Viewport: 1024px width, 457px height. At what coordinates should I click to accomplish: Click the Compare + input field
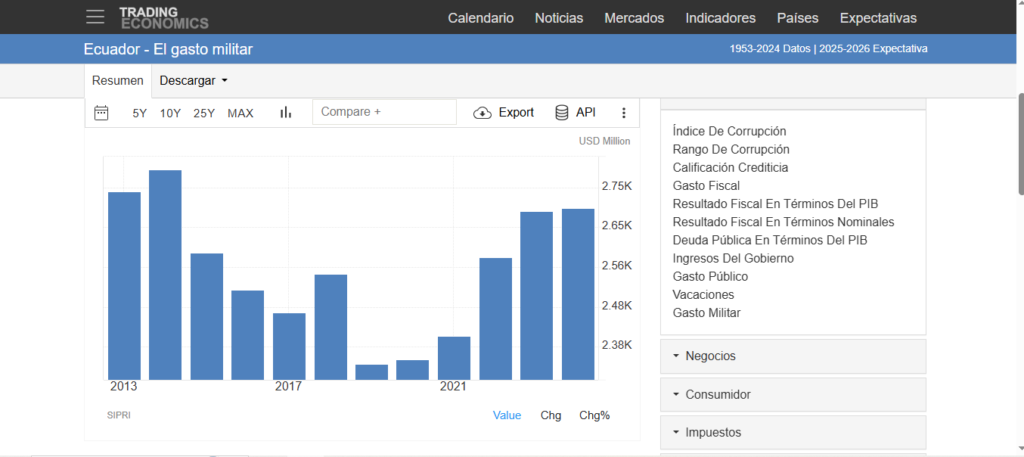pyautogui.click(x=384, y=112)
